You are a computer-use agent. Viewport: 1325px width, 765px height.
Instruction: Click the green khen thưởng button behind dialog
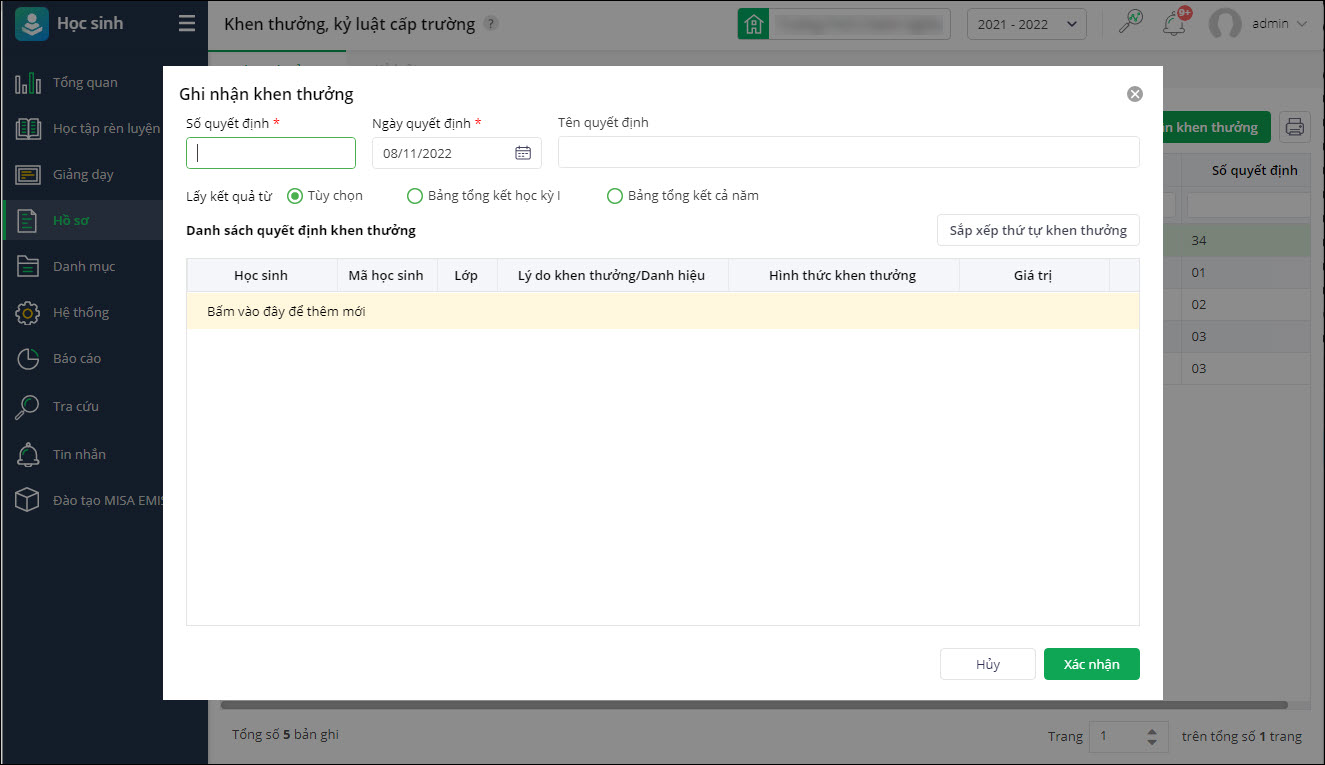coord(1216,127)
